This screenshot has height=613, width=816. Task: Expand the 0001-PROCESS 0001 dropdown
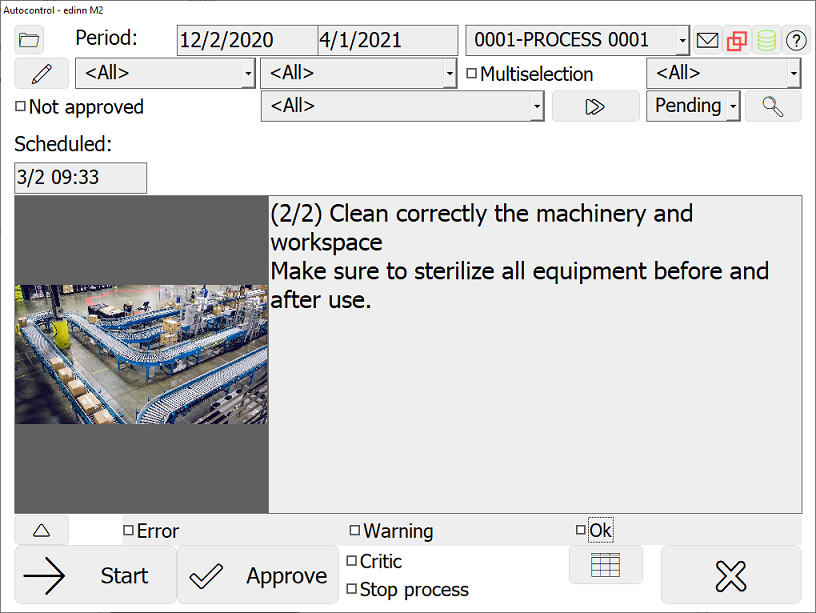(x=577, y=40)
